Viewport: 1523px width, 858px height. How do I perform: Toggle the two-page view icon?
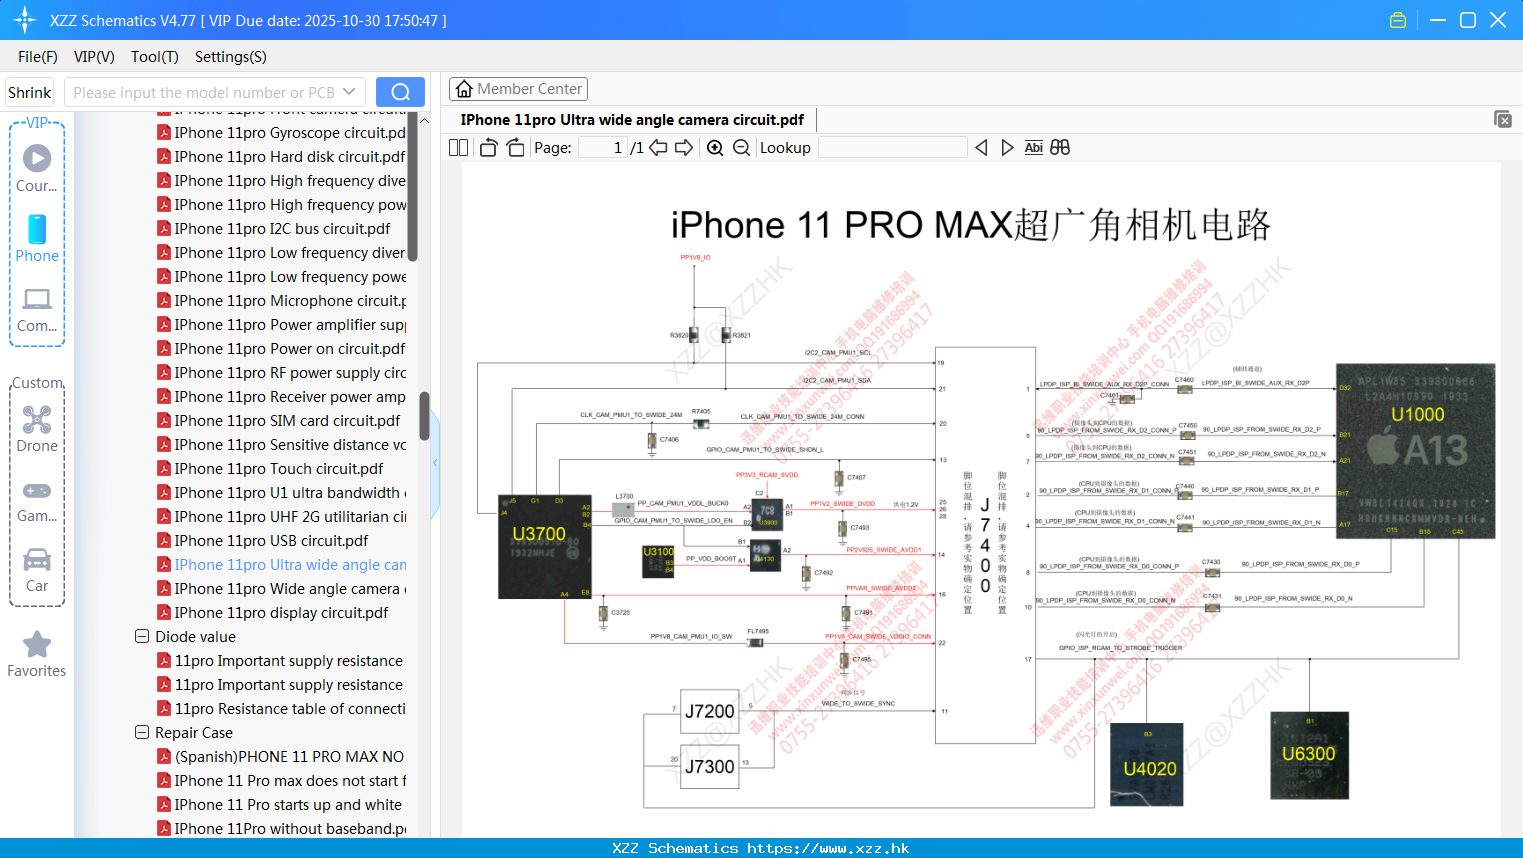tap(458, 148)
